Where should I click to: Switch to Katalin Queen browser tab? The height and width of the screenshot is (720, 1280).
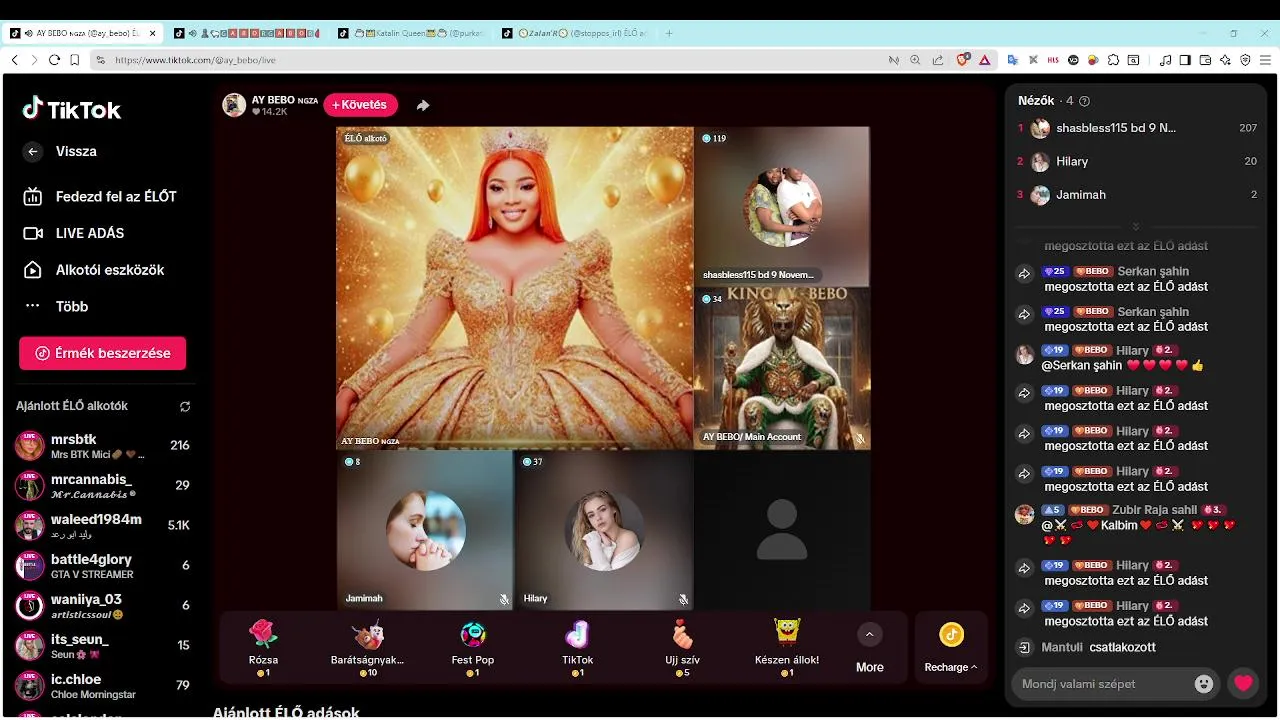tap(412, 33)
